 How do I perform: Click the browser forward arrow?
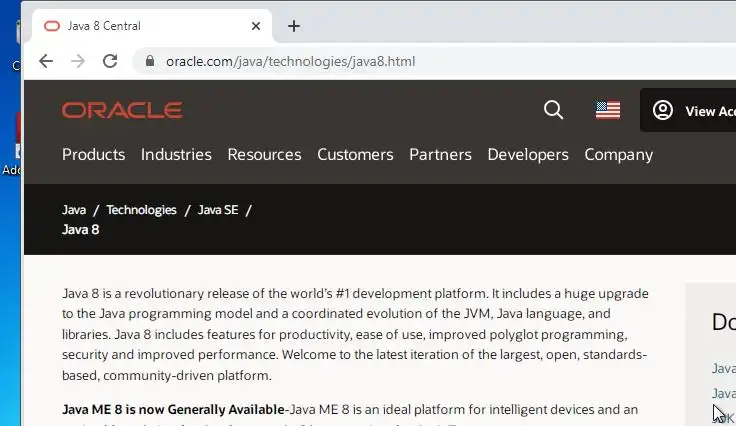78,61
